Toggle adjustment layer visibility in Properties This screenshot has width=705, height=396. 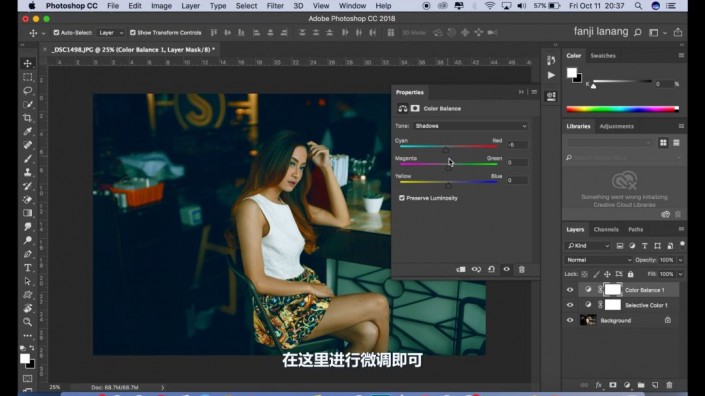click(x=507, y=269)
